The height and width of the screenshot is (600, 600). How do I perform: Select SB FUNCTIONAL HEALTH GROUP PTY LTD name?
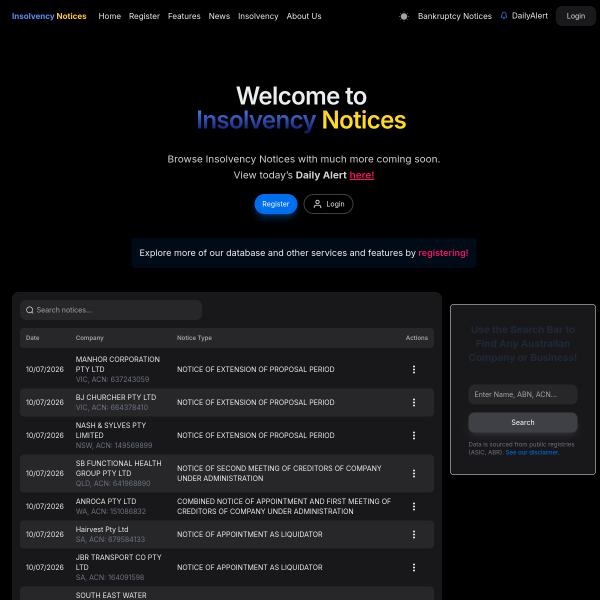pos(118,468)
